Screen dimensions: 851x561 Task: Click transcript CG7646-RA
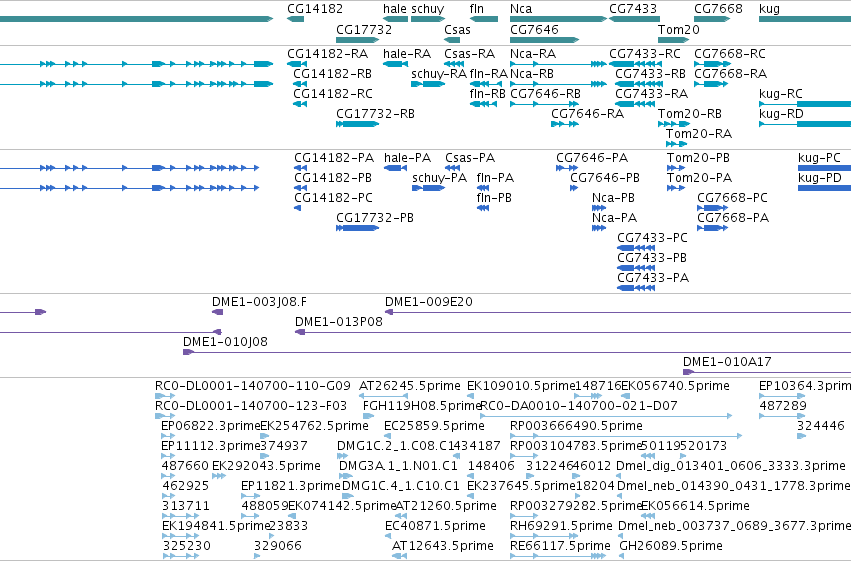pos(587,114)
